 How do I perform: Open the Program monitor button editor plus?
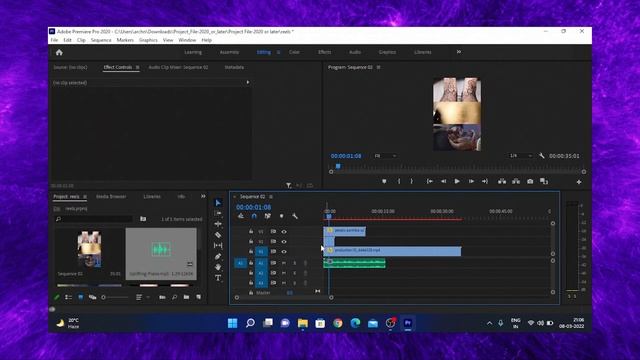tap(579, 182)
